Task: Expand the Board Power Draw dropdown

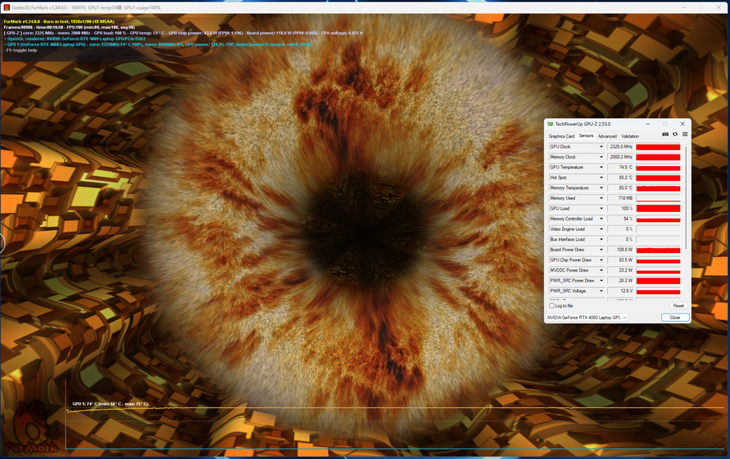Action: 601,250
